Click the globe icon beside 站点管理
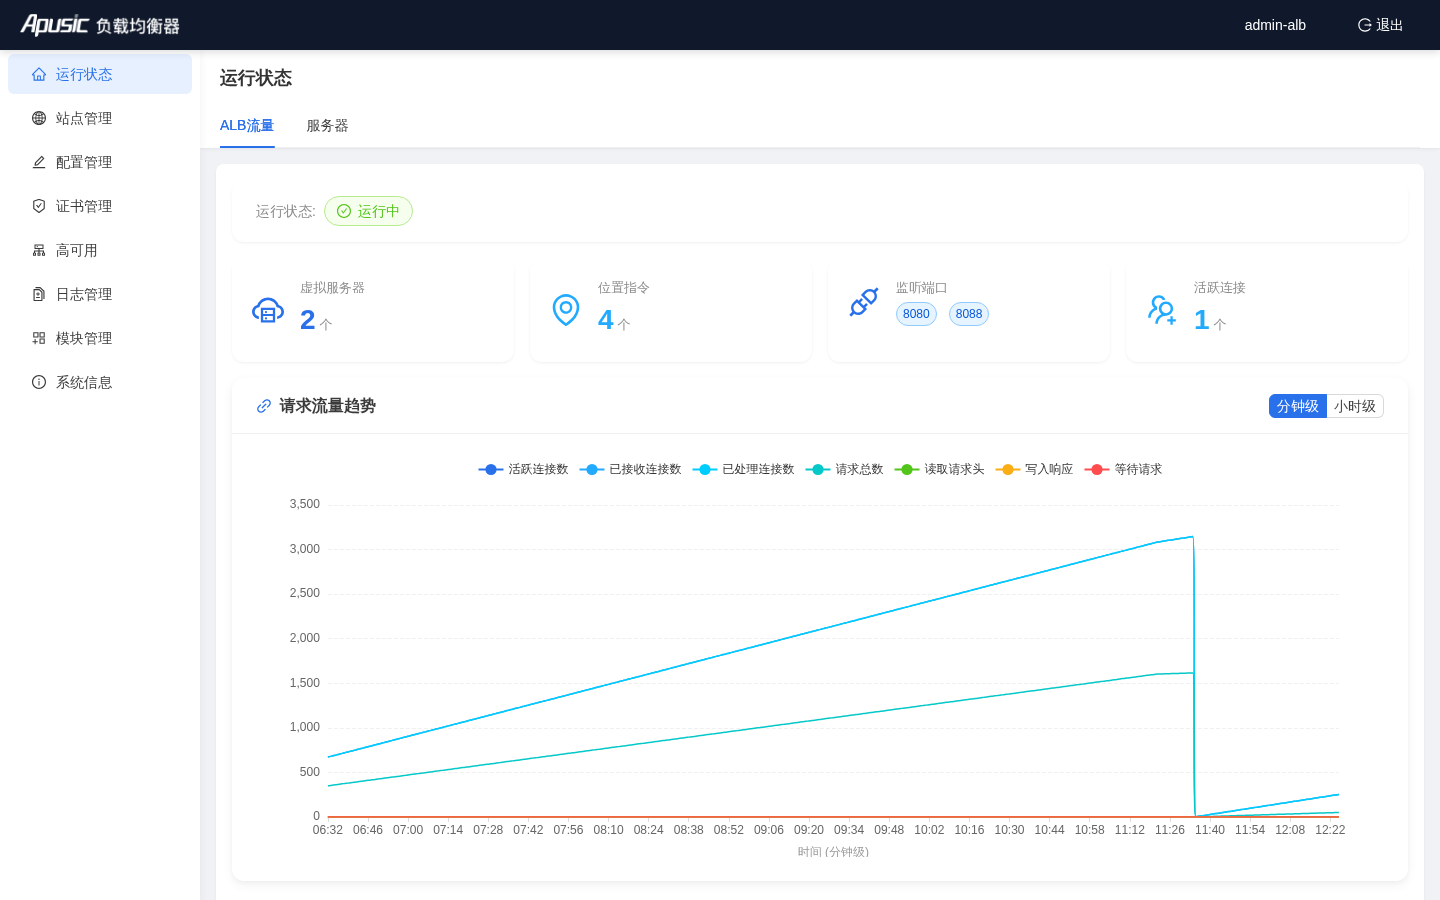The width and height of the screenshot is (1440, 900). [39, 118]
